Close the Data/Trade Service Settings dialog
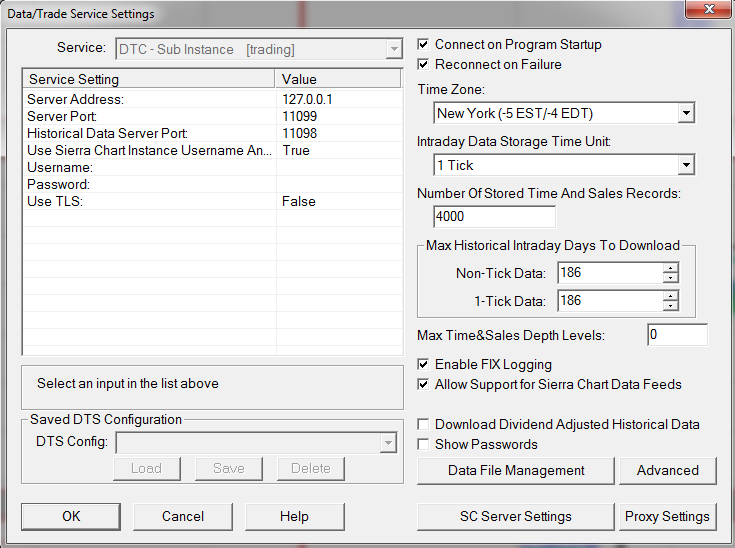 [x=708, y=9]
